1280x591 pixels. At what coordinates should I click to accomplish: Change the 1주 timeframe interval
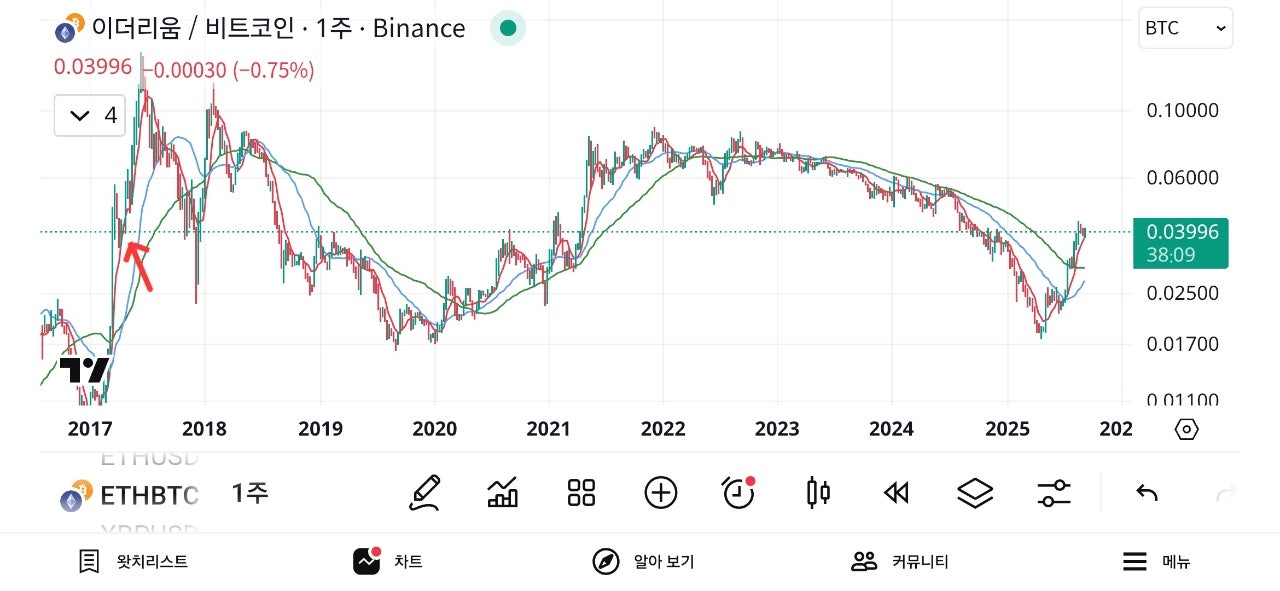250,493
